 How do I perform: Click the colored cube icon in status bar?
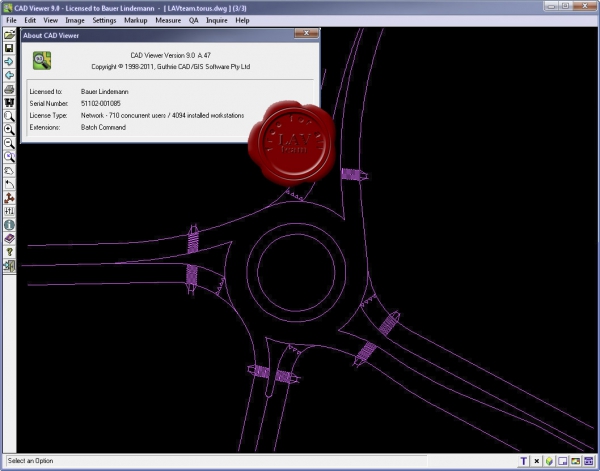[549, 461]
